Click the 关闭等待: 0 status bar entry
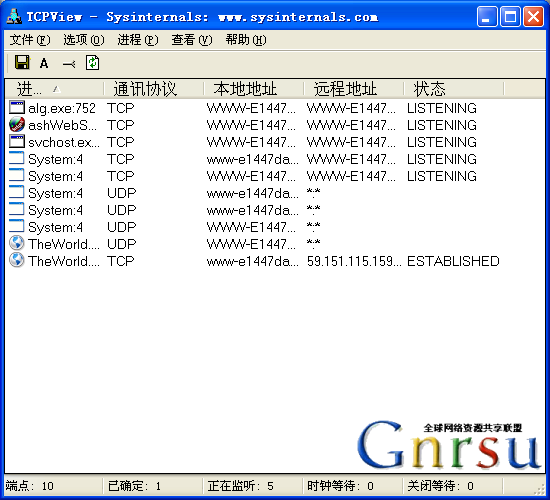Image resolution: width=550 pixels, height=500 pixels. coord(440,486)
